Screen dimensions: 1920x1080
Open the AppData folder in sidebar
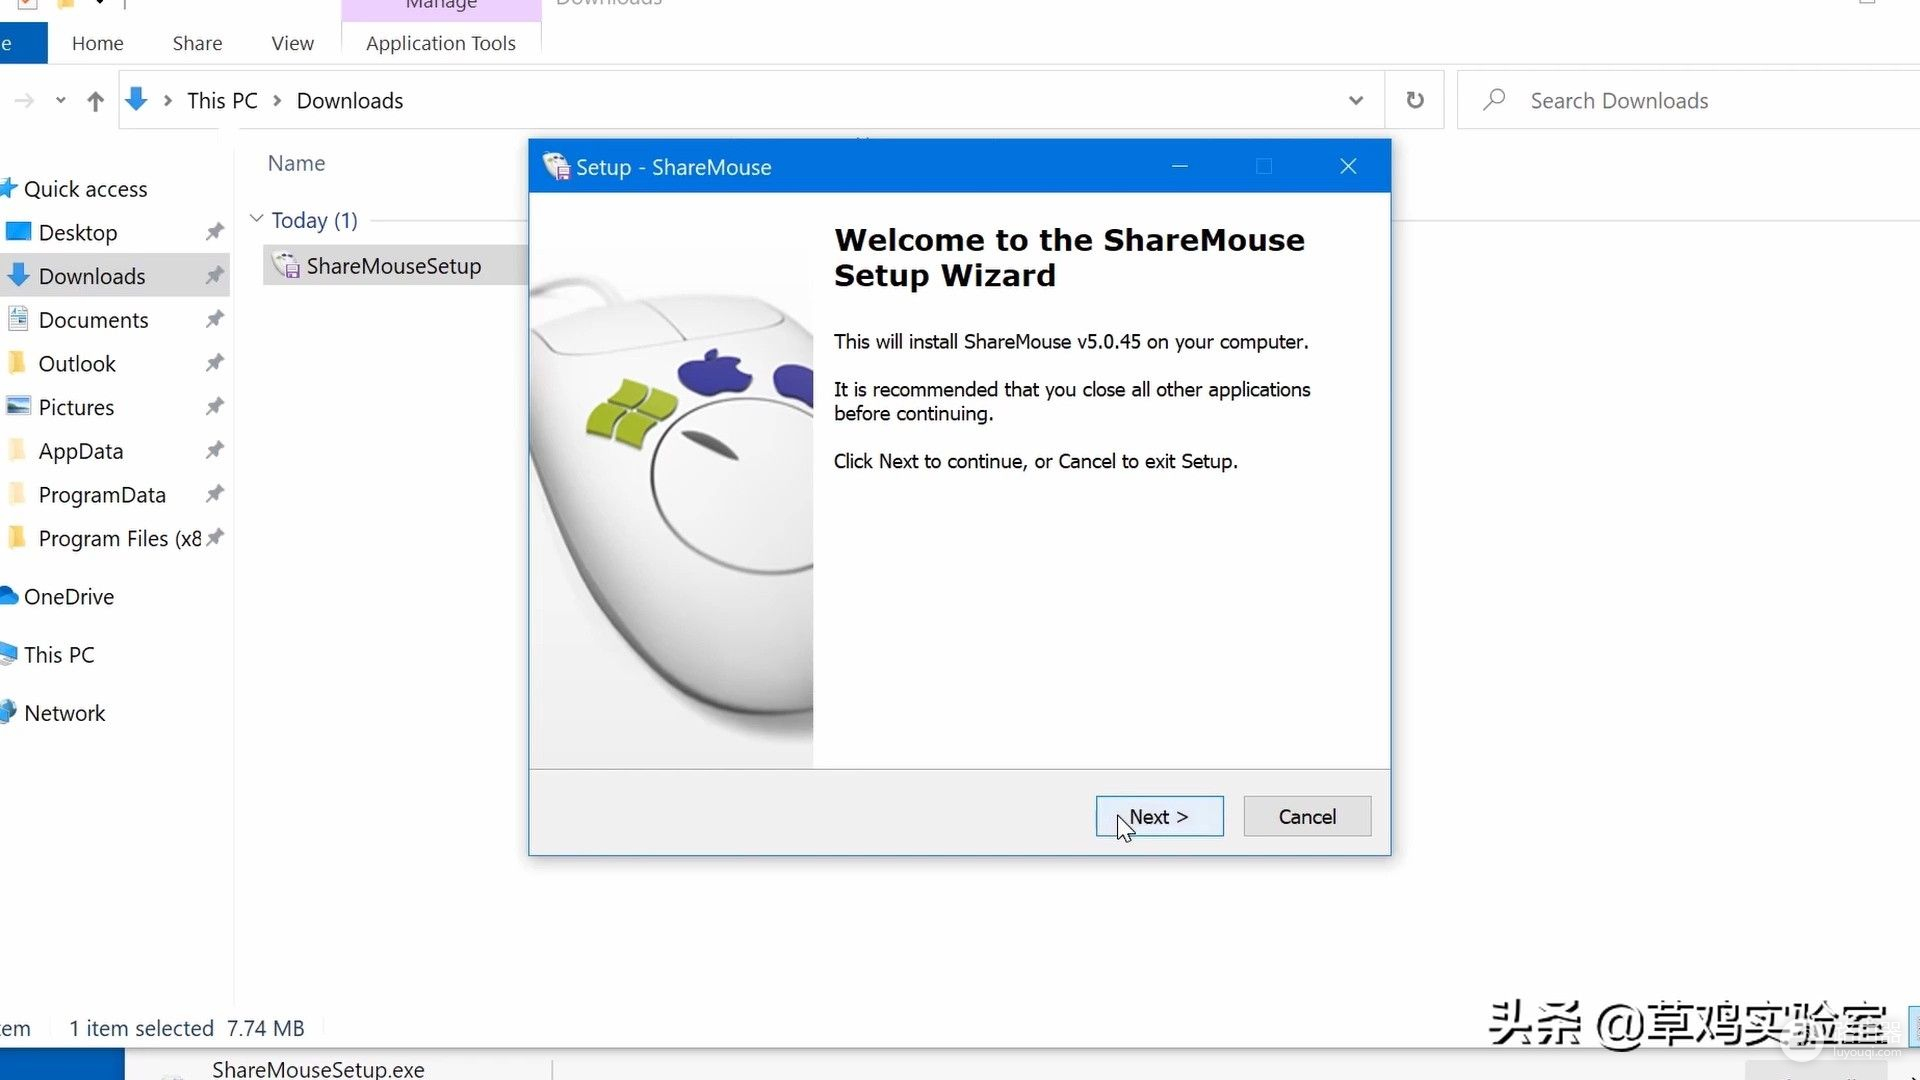(x=81, y=451)
